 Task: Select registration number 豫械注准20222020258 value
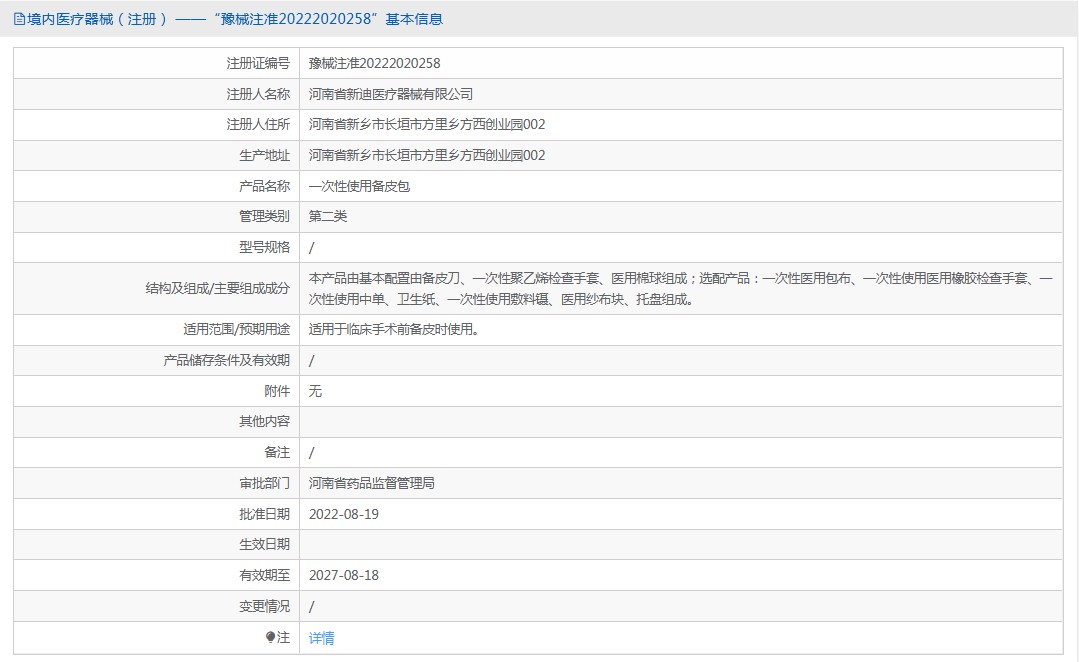[374, 63]
